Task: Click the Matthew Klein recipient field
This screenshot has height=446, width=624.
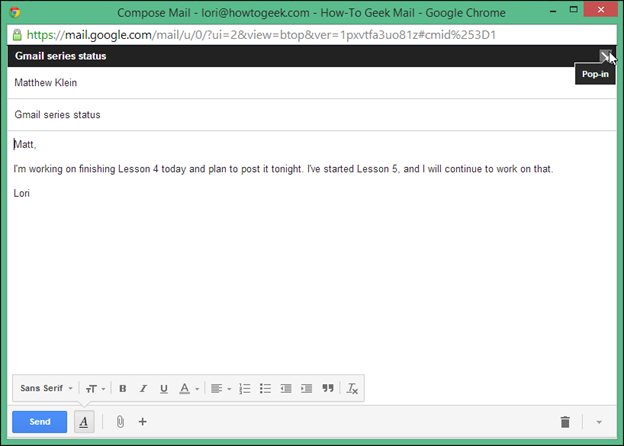Action: 312,83
